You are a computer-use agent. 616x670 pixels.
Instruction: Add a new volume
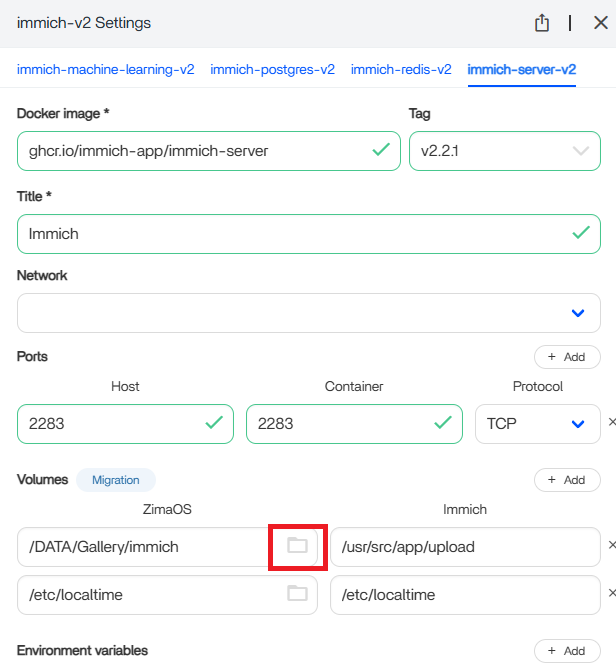point(567,480)
